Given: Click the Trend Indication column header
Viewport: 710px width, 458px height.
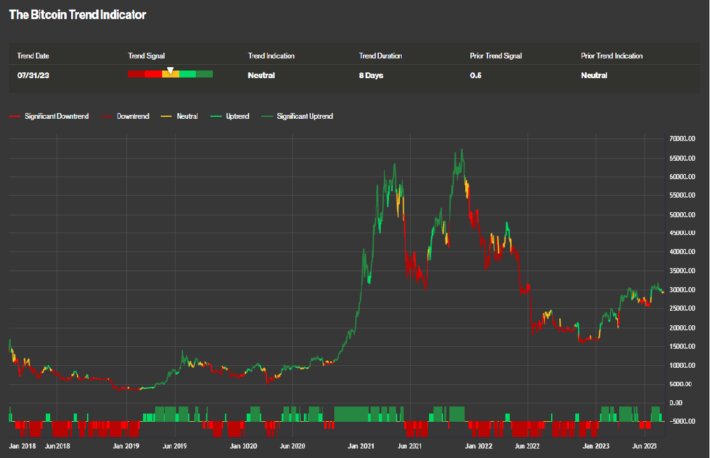Looking at the screenshot, I should pos(271,56).
